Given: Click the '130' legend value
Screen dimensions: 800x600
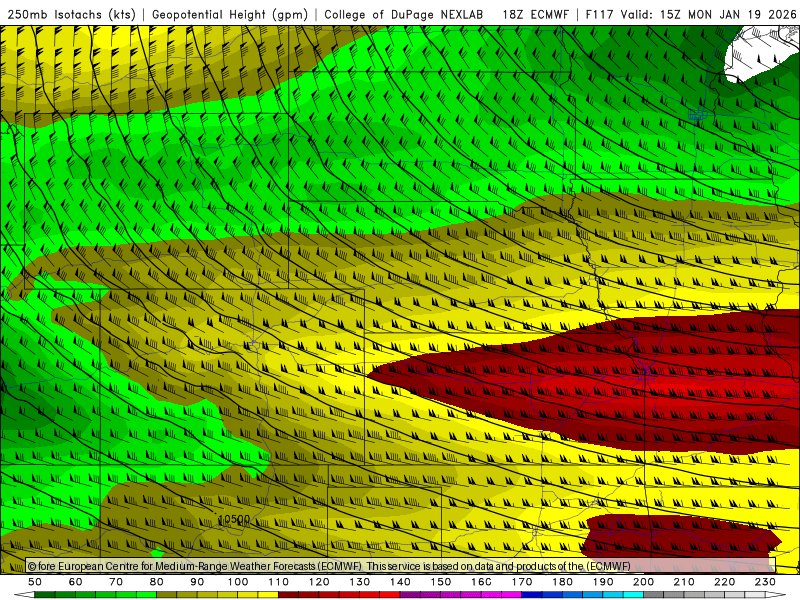Looking at the screenshot, I should click(x=359, y=582).
